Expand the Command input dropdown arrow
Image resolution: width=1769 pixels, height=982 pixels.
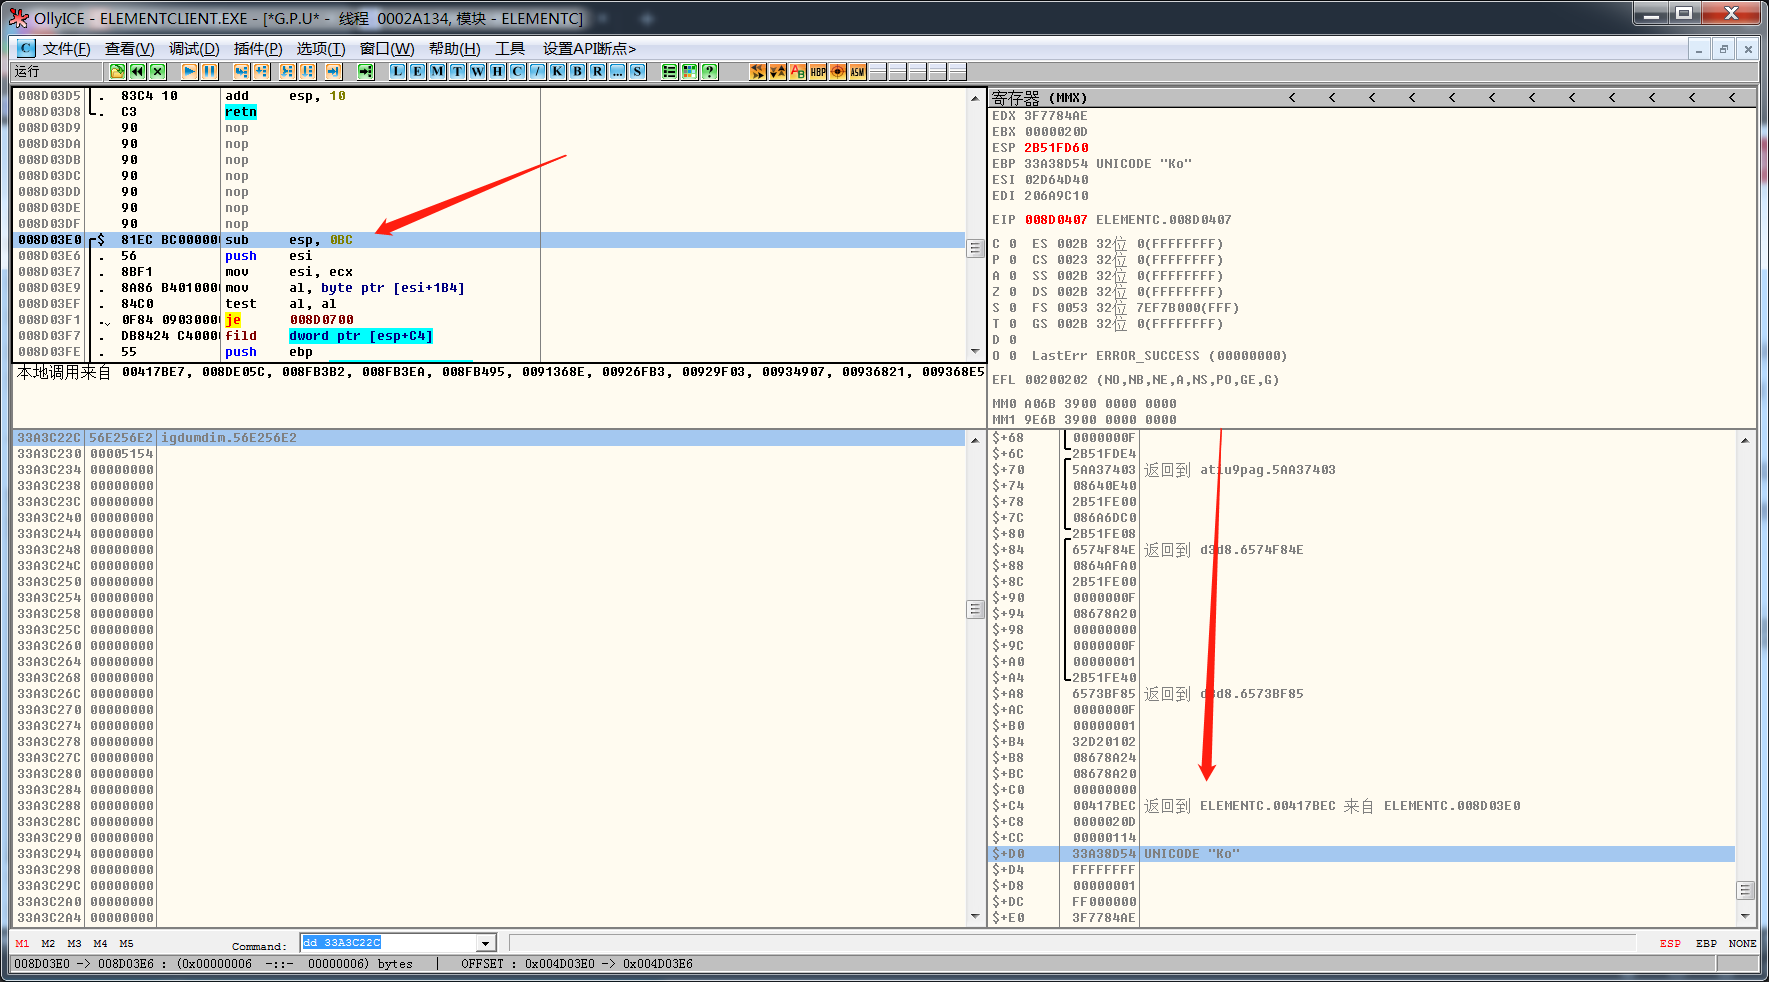coord(485,943)
